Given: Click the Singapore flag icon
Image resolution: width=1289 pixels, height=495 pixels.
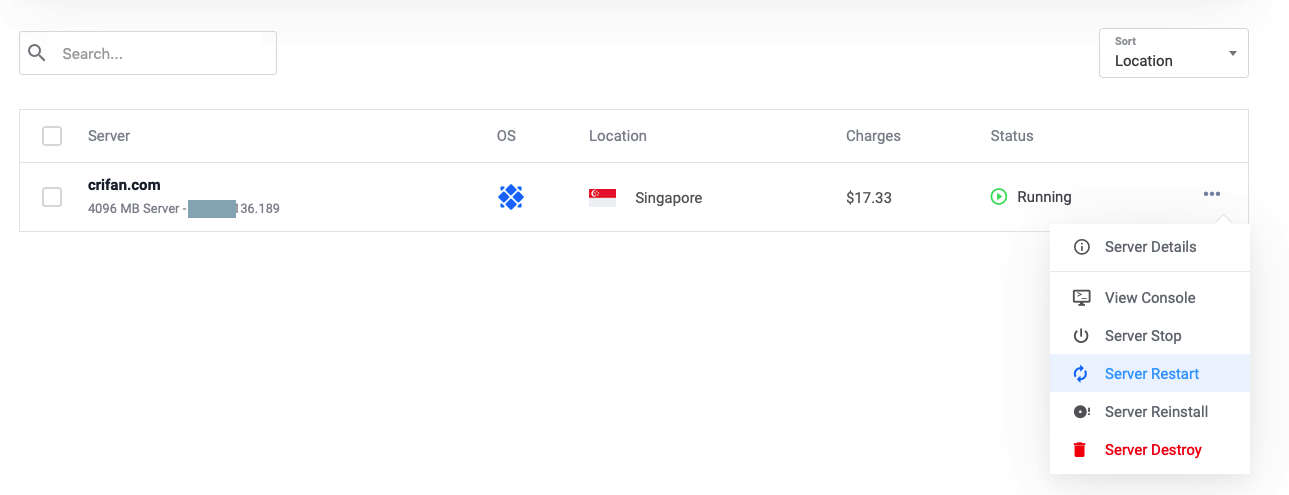Looking at the screenshot, I should pyautogui.click(x=602, y=197).
